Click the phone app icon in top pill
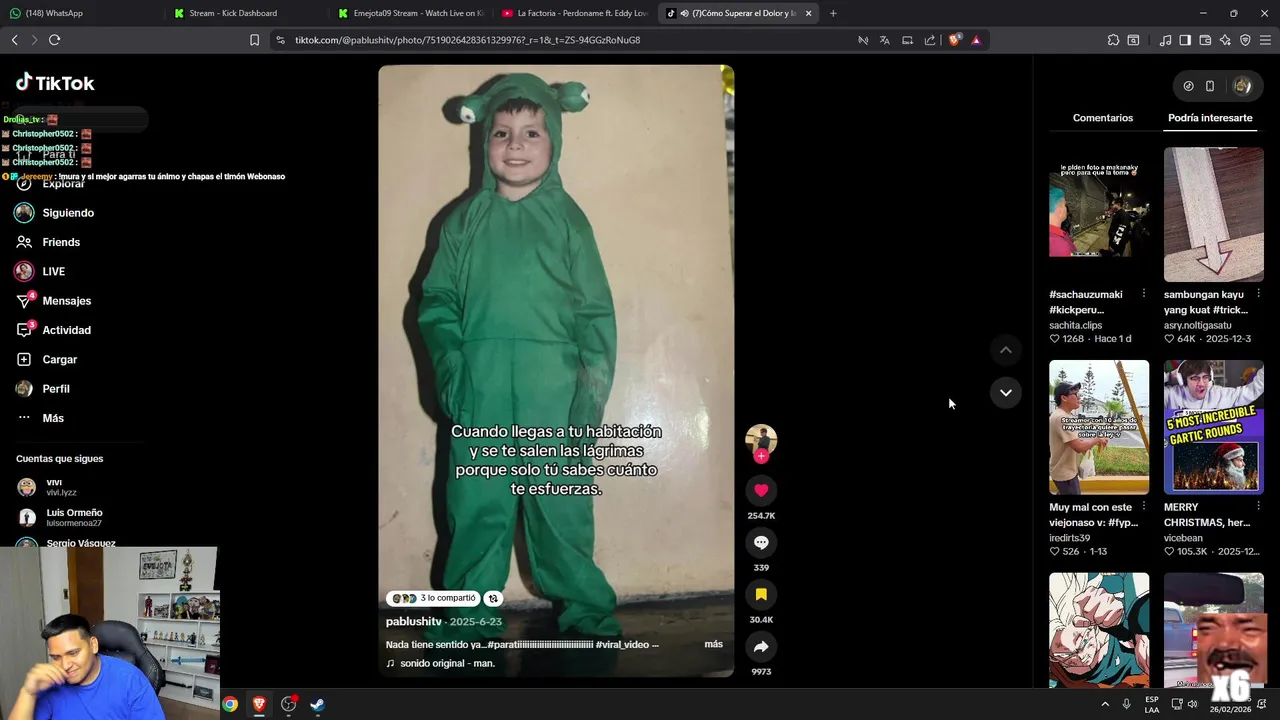The width and height of the screenshot is (1280, 720). (1209, 86)
